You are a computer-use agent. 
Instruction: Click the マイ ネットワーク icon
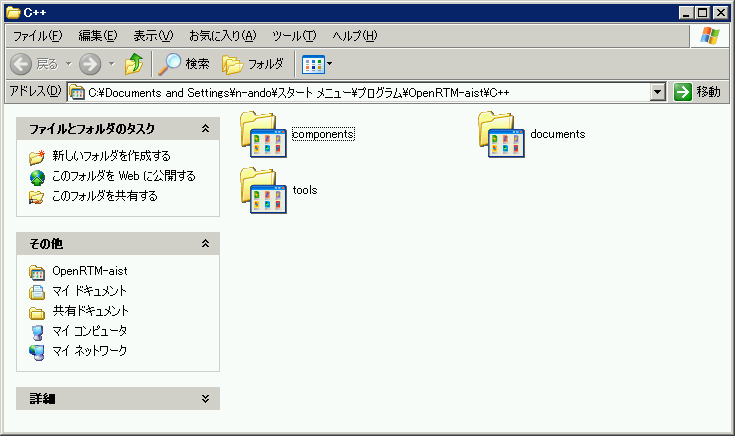(37, 352)
